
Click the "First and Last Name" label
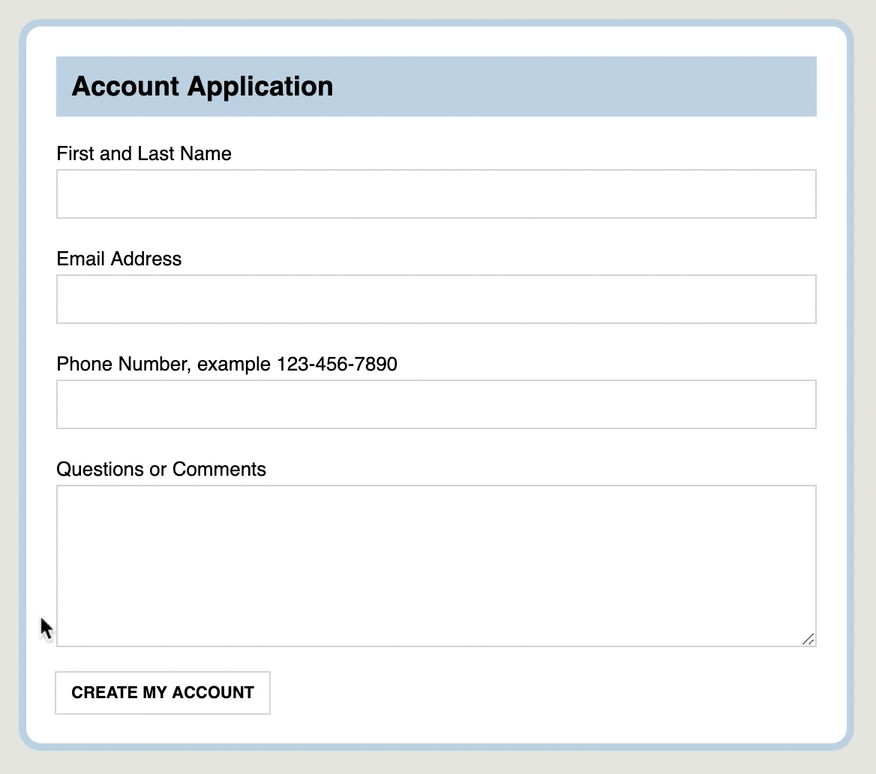click(144, 154)
